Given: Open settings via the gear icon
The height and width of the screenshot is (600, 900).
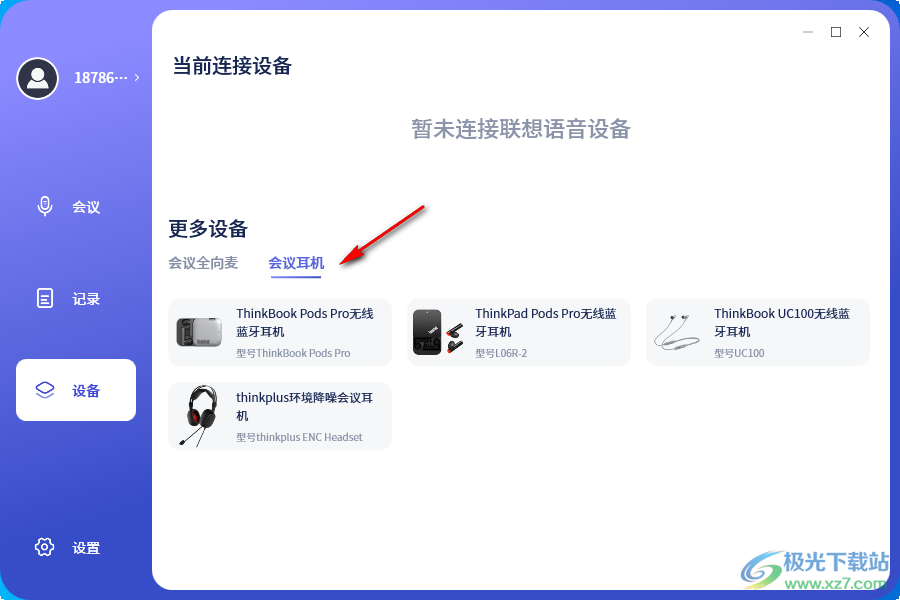Looking at the screenshot, I should click(x=44, y=547).
